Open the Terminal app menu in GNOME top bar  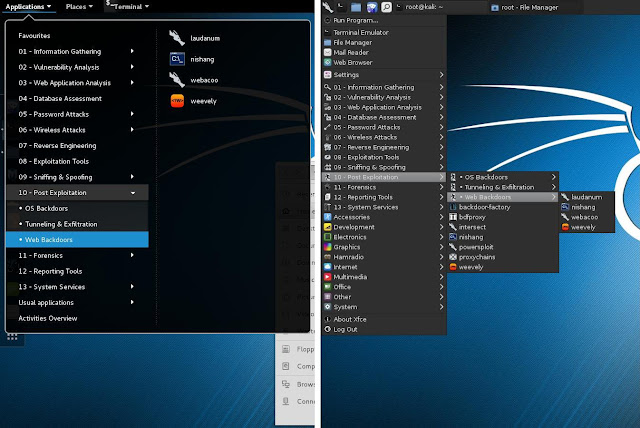128,7
